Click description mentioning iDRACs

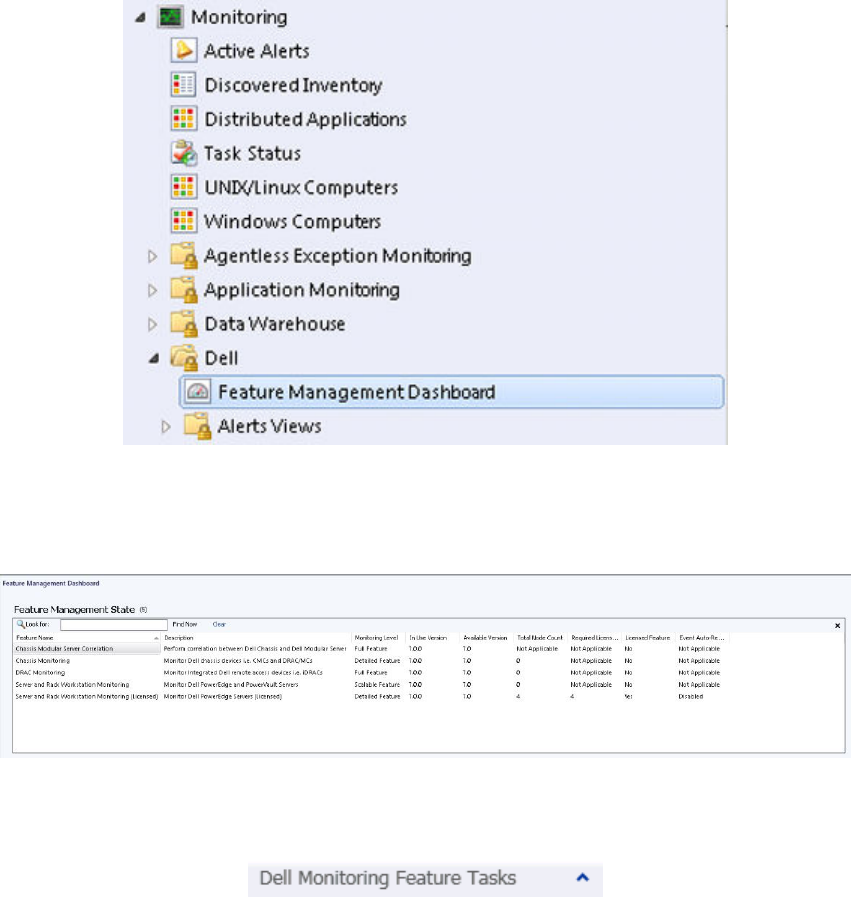point(243,673)
